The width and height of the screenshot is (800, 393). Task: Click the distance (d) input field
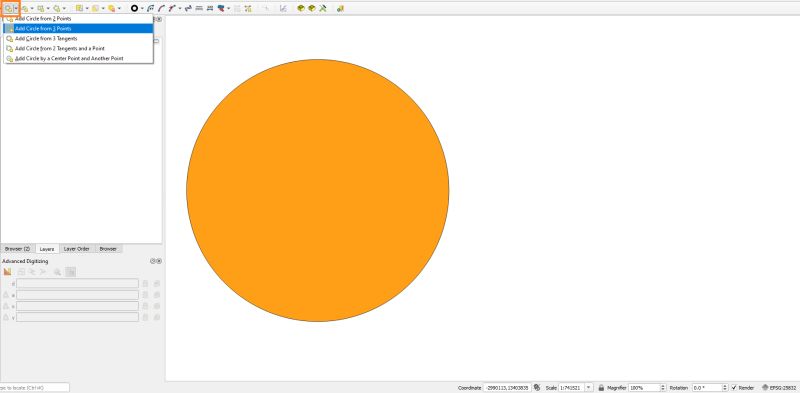pyautogui.click(x=77, y=283)
